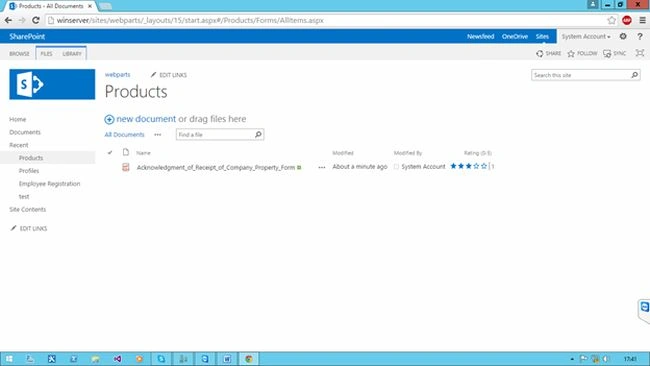This screenshot has height=366, width=650.
Task: Open Documents in left navigation
Action: (x=25, y=132)
